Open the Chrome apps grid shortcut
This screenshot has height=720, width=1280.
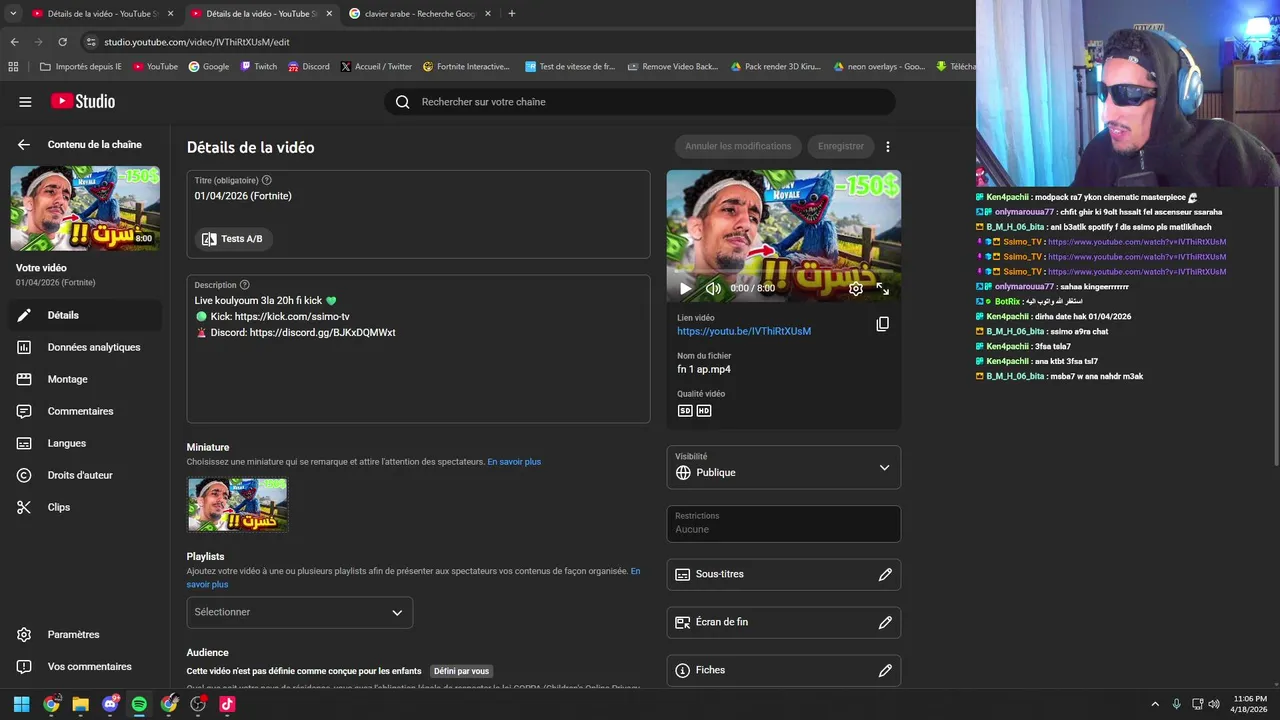tap(13, 67)
